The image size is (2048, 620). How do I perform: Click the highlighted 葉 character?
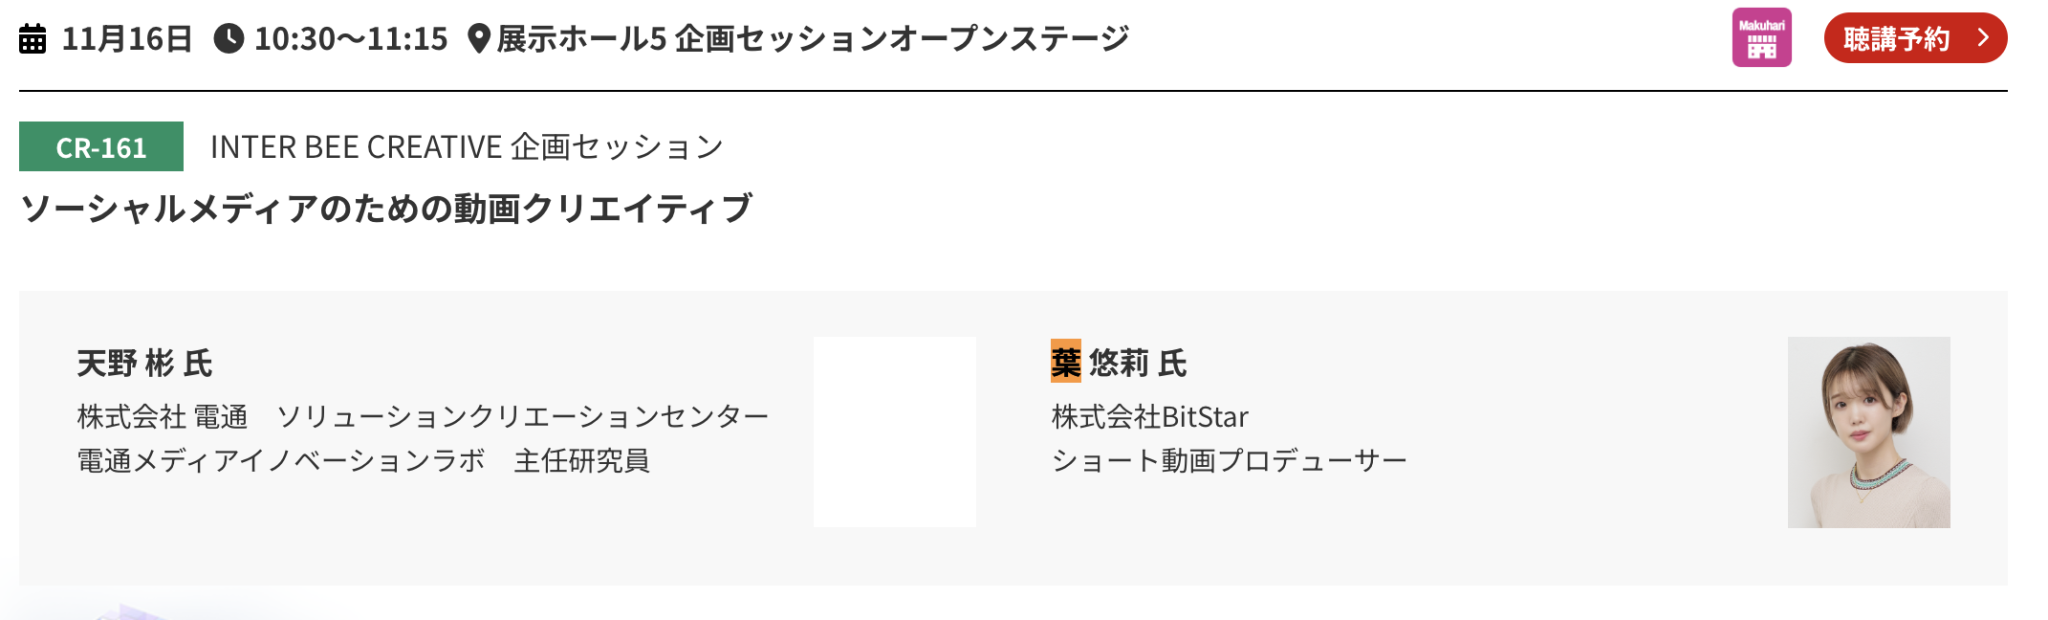click(1066, 361)
